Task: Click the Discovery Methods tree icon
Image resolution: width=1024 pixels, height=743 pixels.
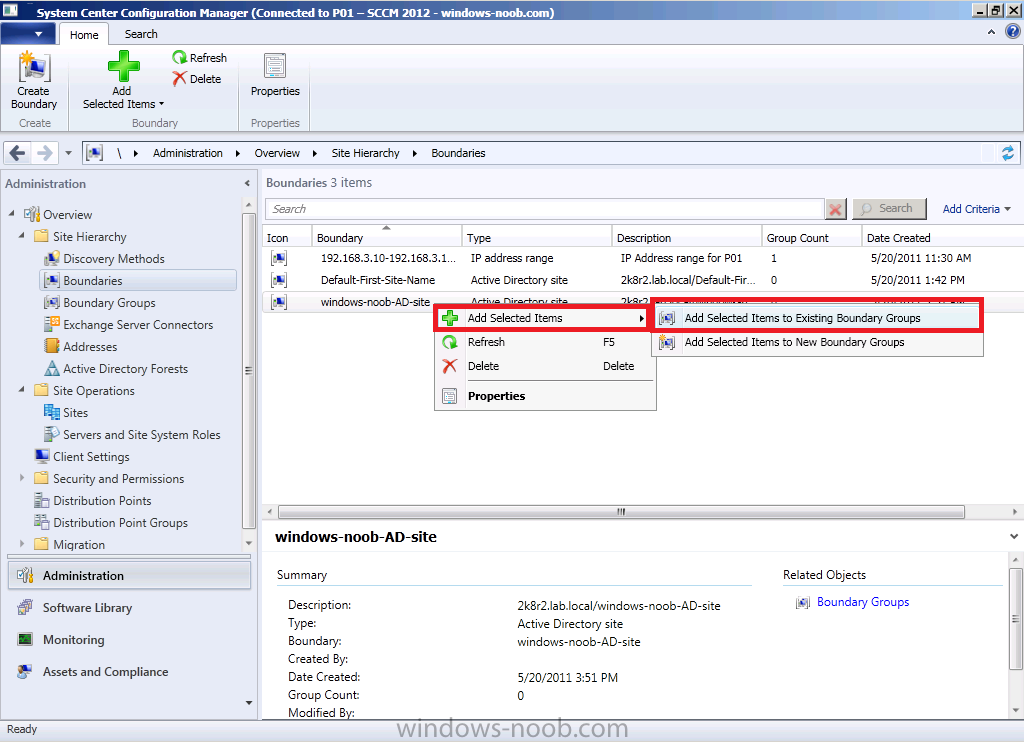Action: point(52,259)
